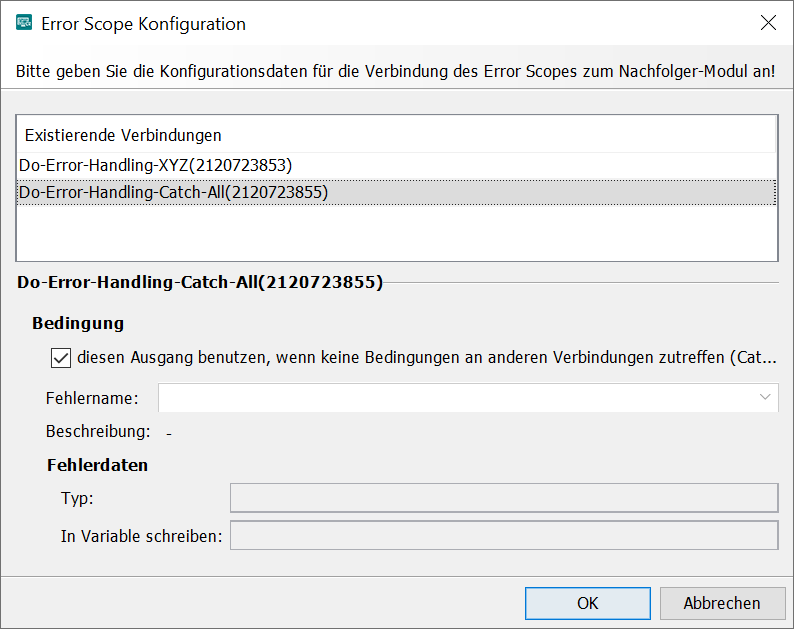794x629 pixels.
Task: Click the Typ text field
Action: tap(503, 498)
